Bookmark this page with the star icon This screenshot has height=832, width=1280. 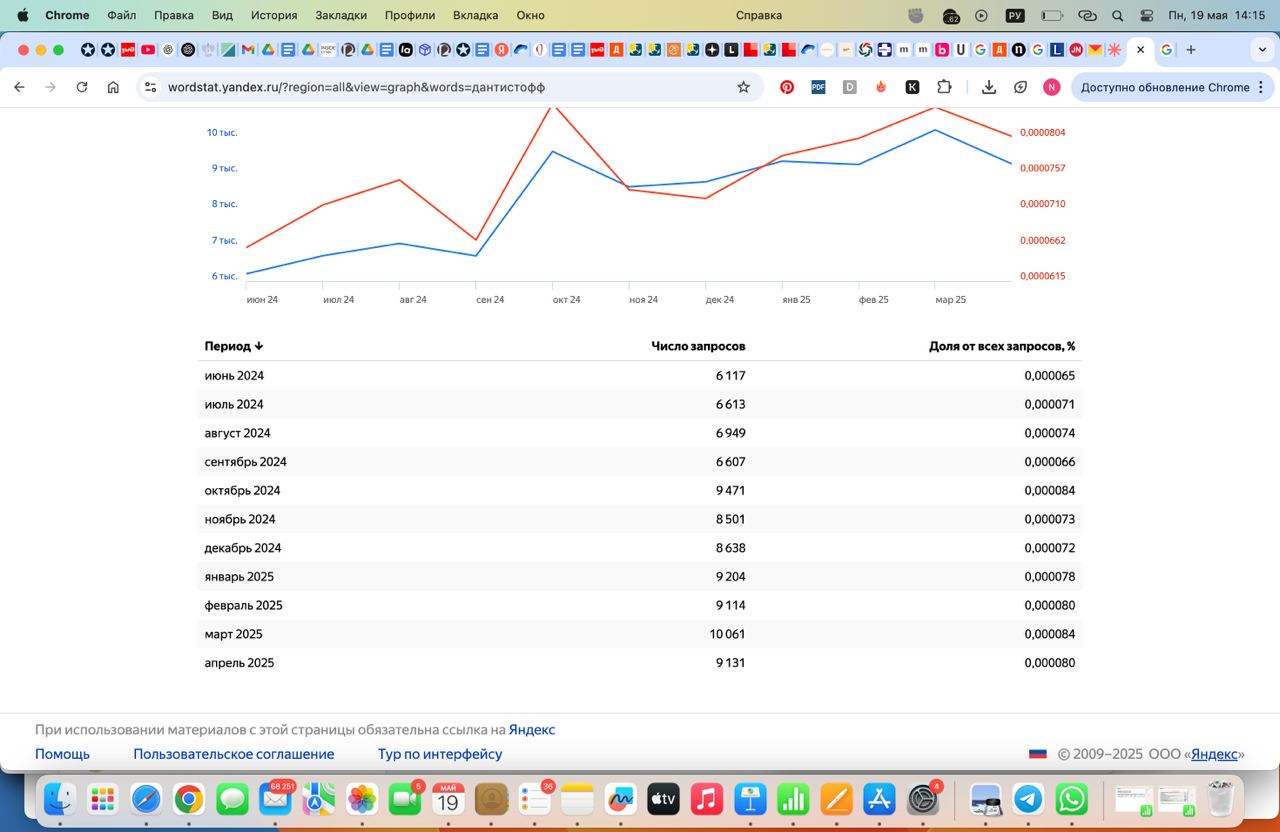[x=743, y=87]
